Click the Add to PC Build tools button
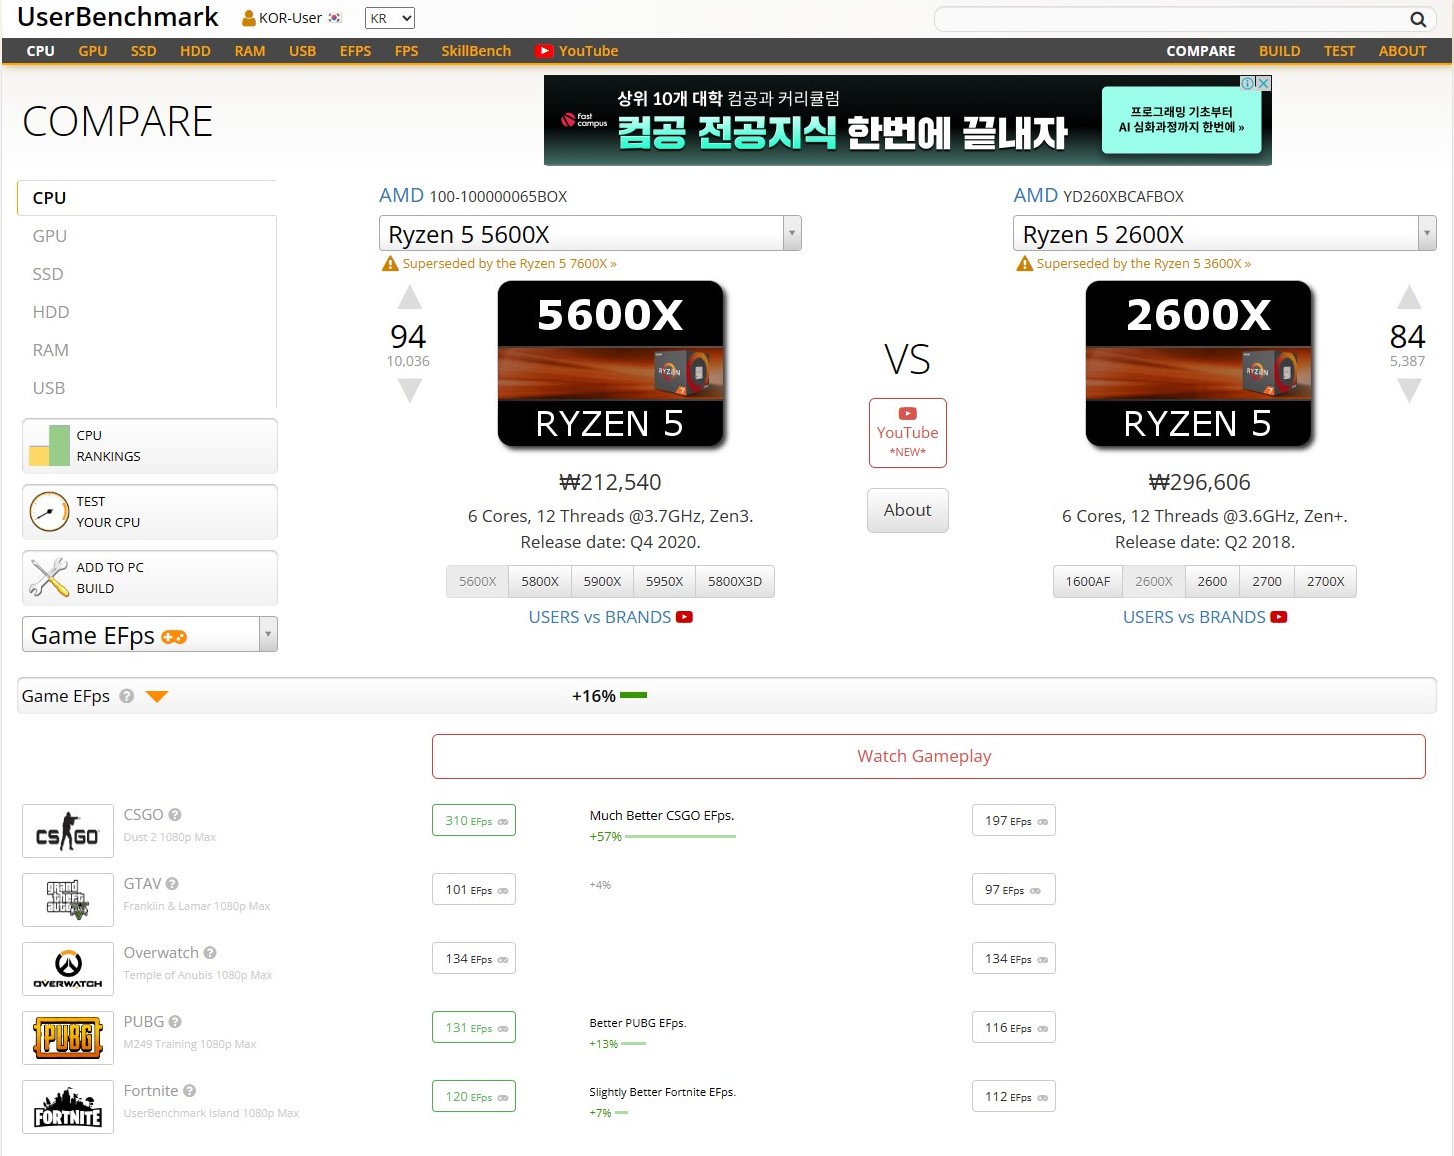Viewport: 1454px width, 1156px height. [x=150, y=578]
